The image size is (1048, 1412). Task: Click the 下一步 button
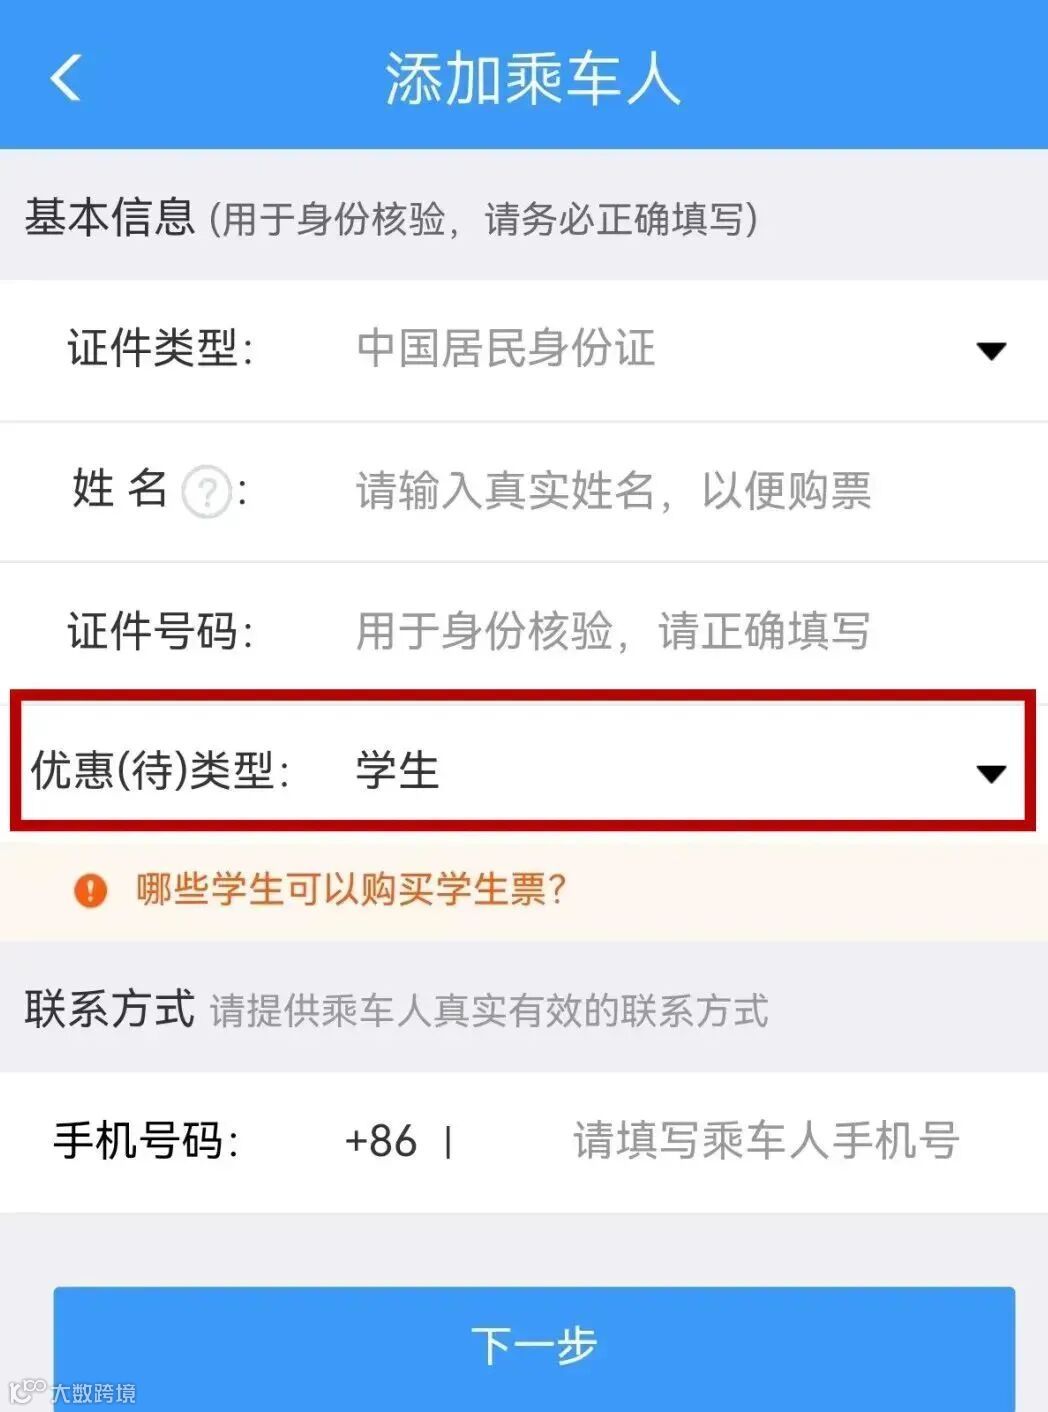click(534, 1347)
